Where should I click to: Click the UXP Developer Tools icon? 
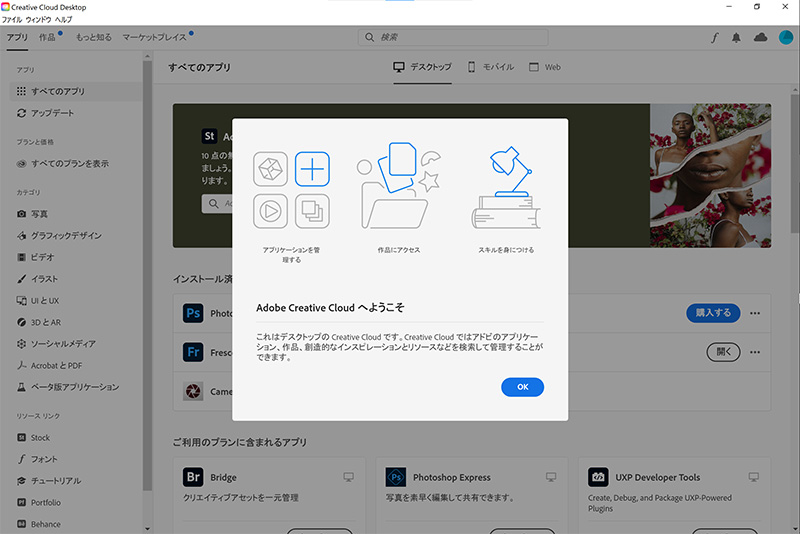pyautogui.click(x=599, y=477)
